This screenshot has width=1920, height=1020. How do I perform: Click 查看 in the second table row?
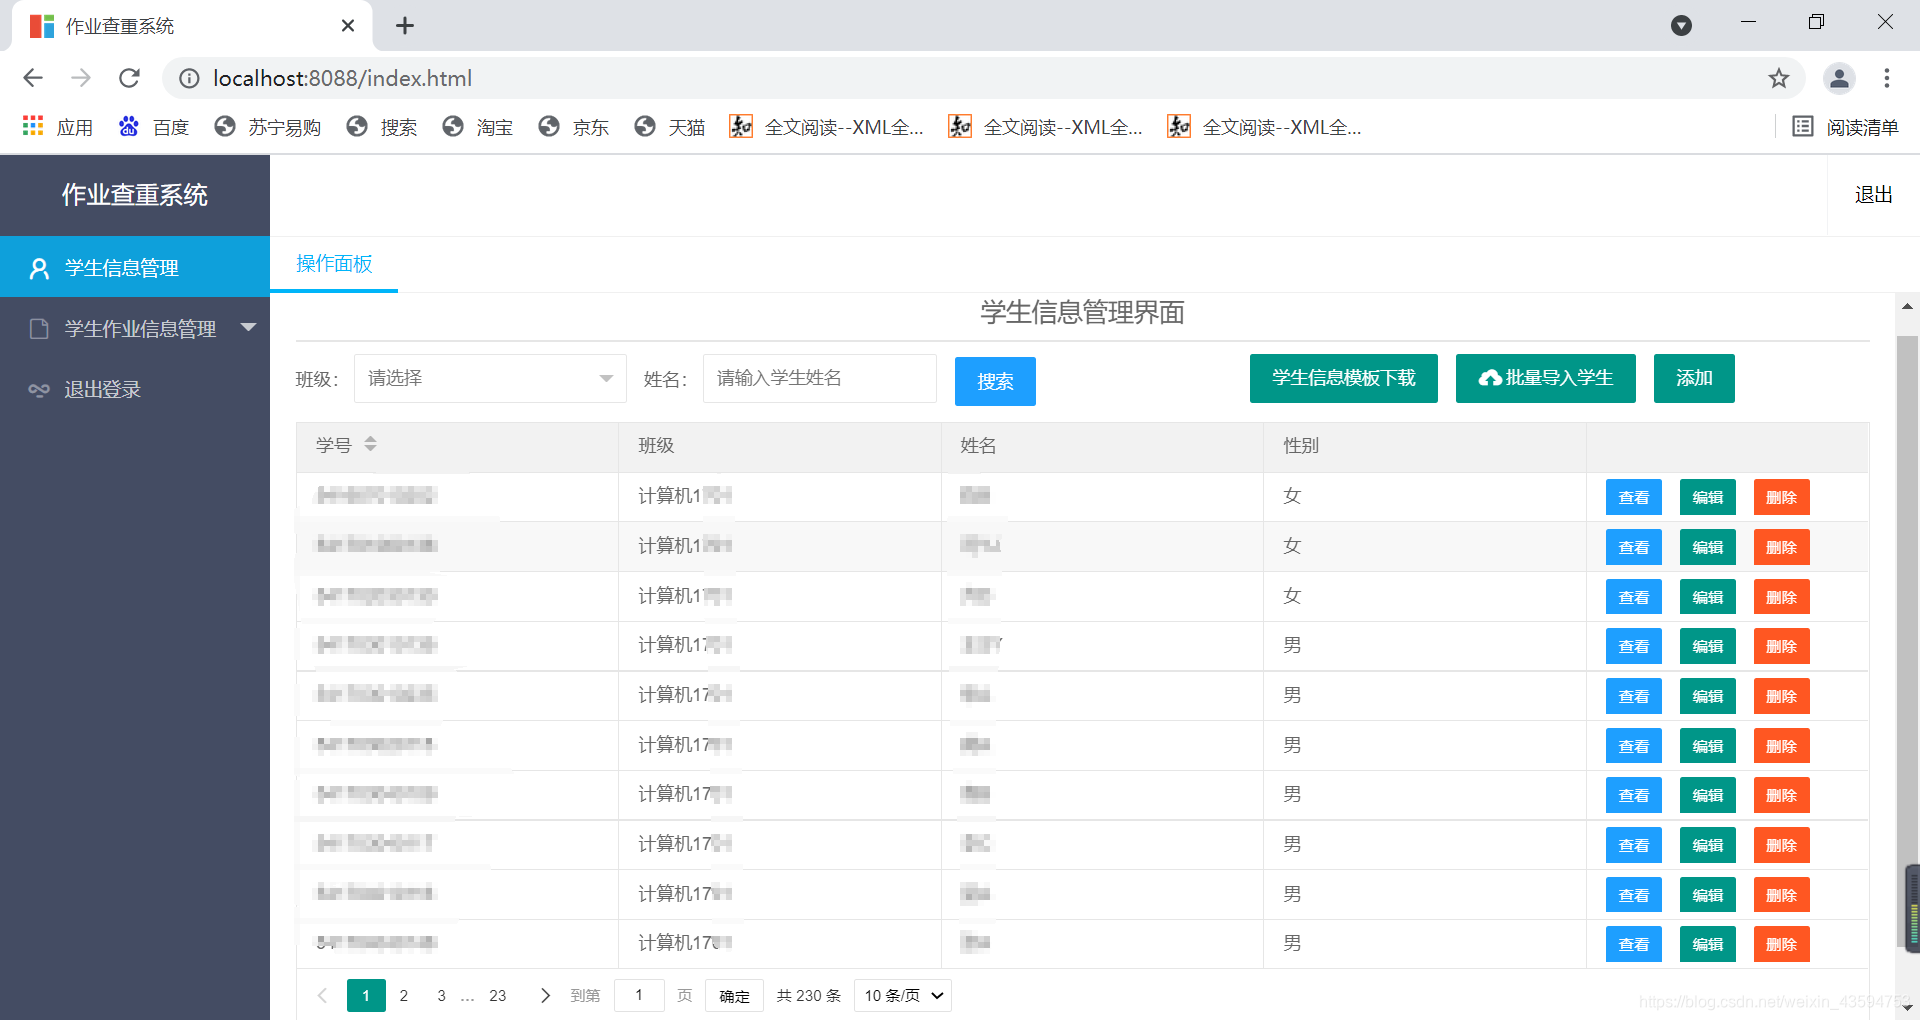(1634, 547)
